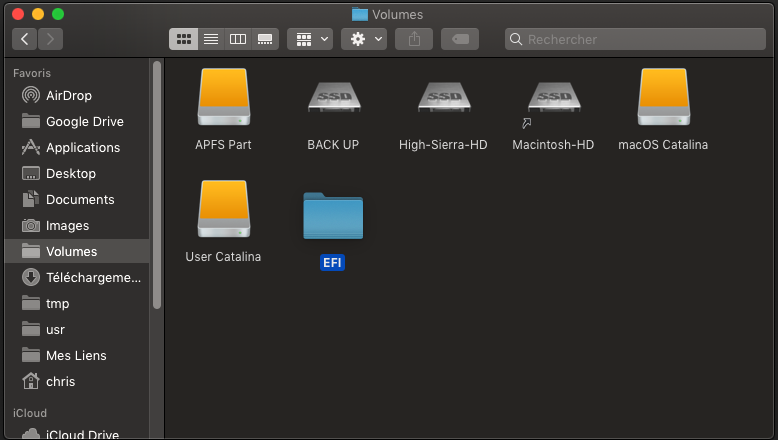Image resolution: width=778 pixels, height=440 pixels.
Task: Click the macOS Catalina name label
Action: click(x=663, y=145)
